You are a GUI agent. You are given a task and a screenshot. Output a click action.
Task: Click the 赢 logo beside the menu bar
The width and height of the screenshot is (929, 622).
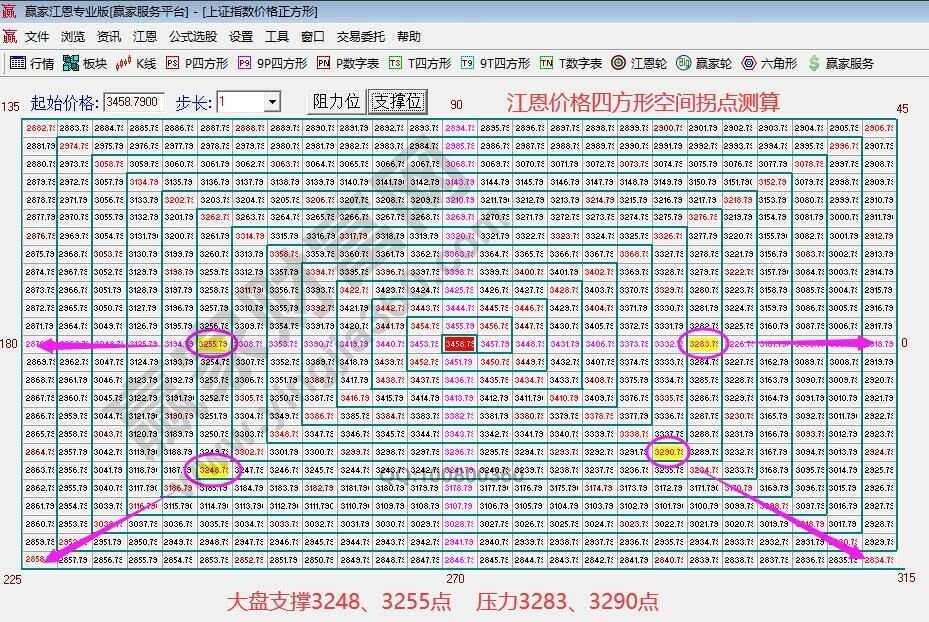(10, 36)
